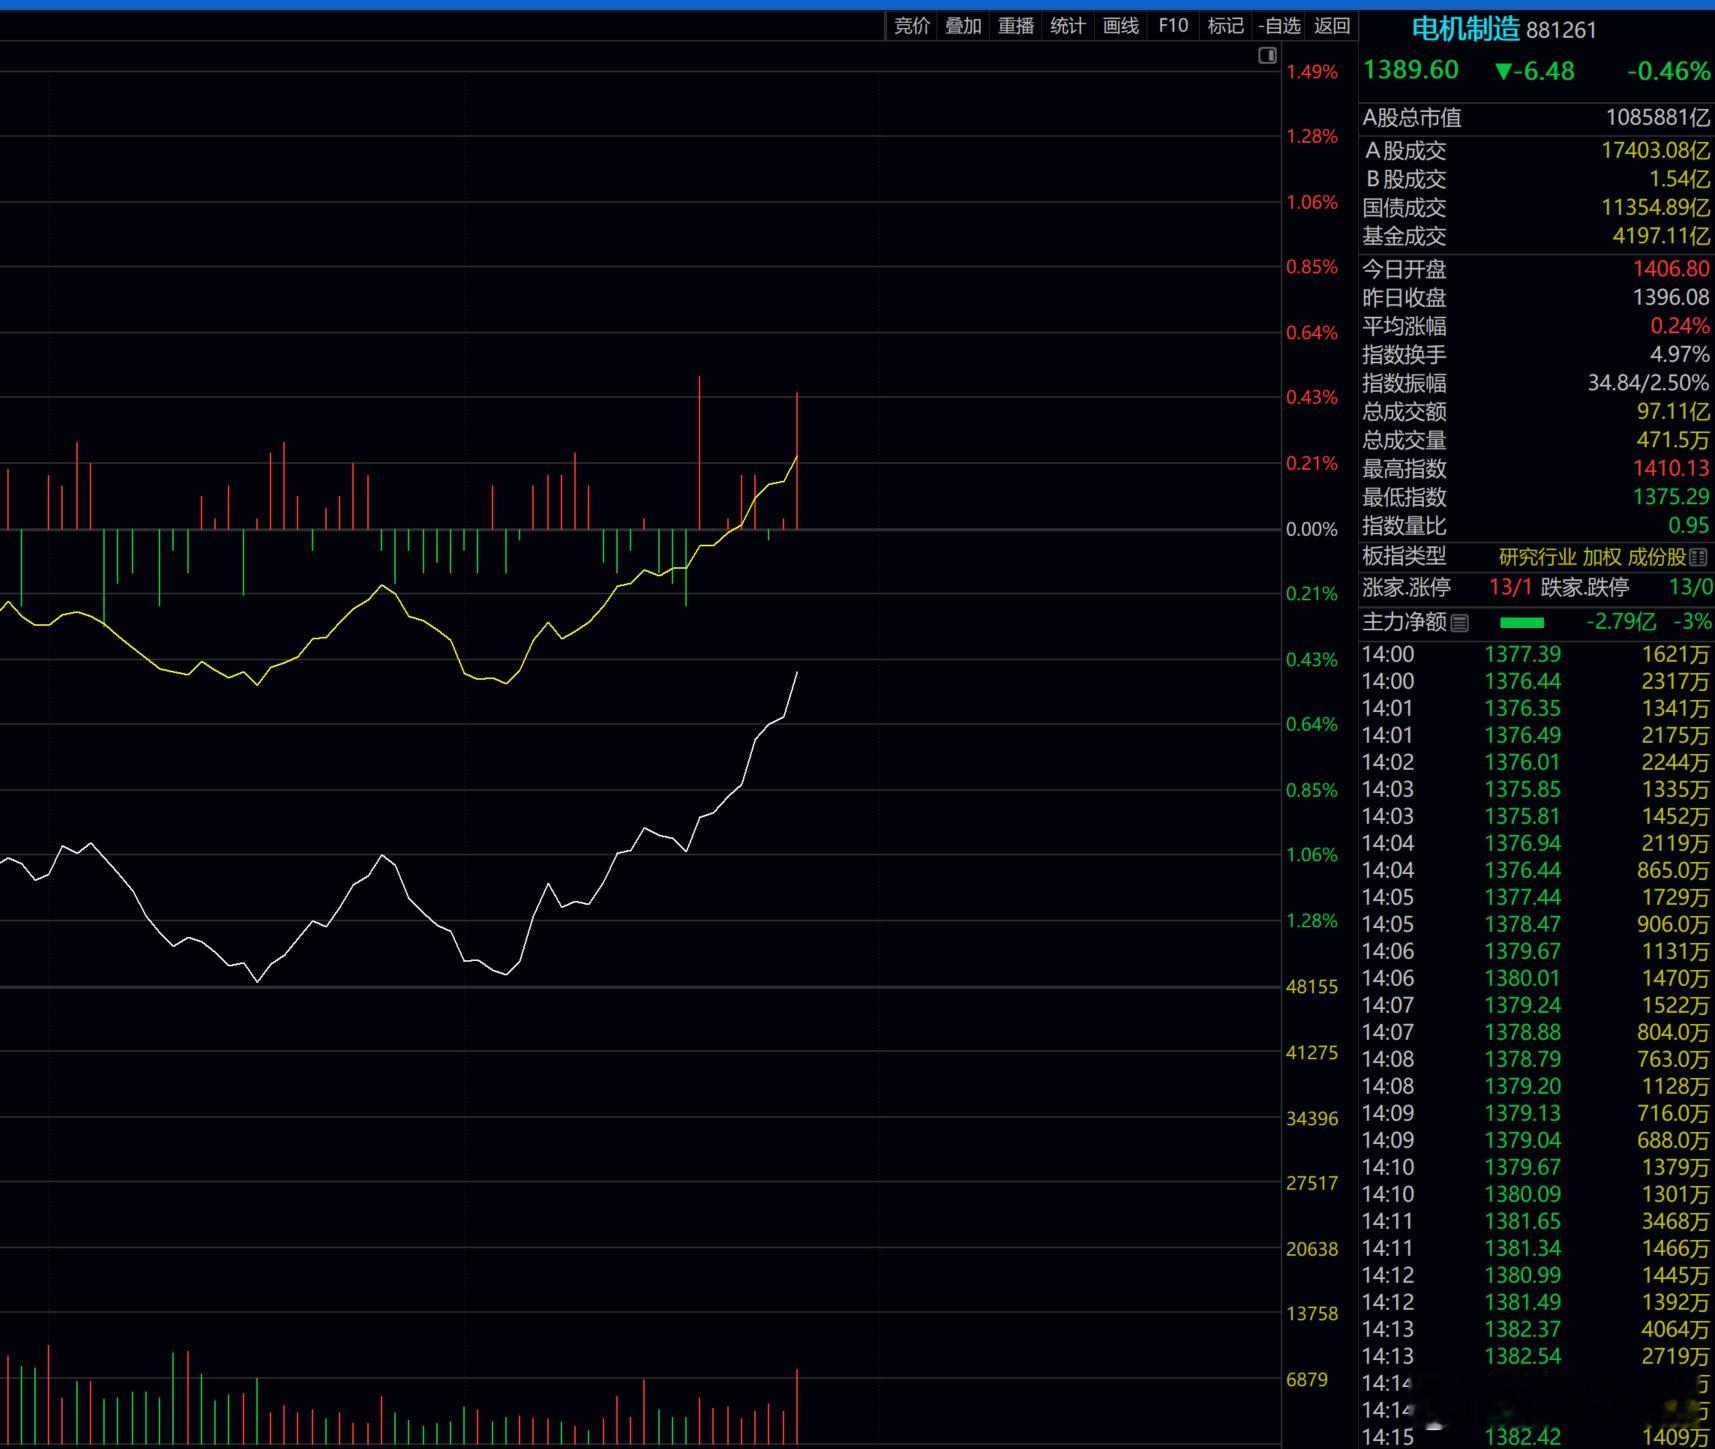
Task: Click the 指数换手 value 4.97%
Action: 1680,355
